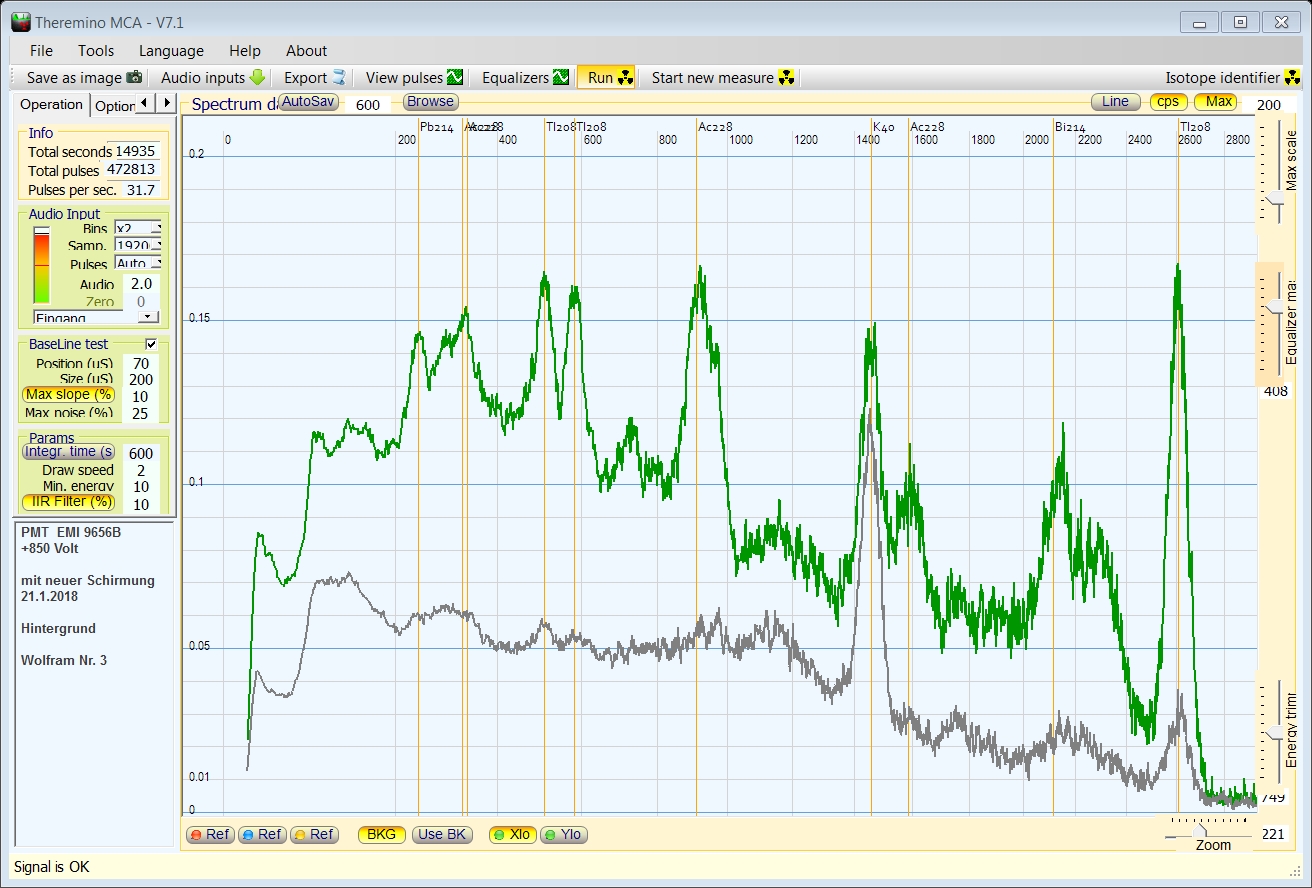1312x888 pixels.
Task: Click the Pb214 isotope label
Action: (x=437, y=127)
